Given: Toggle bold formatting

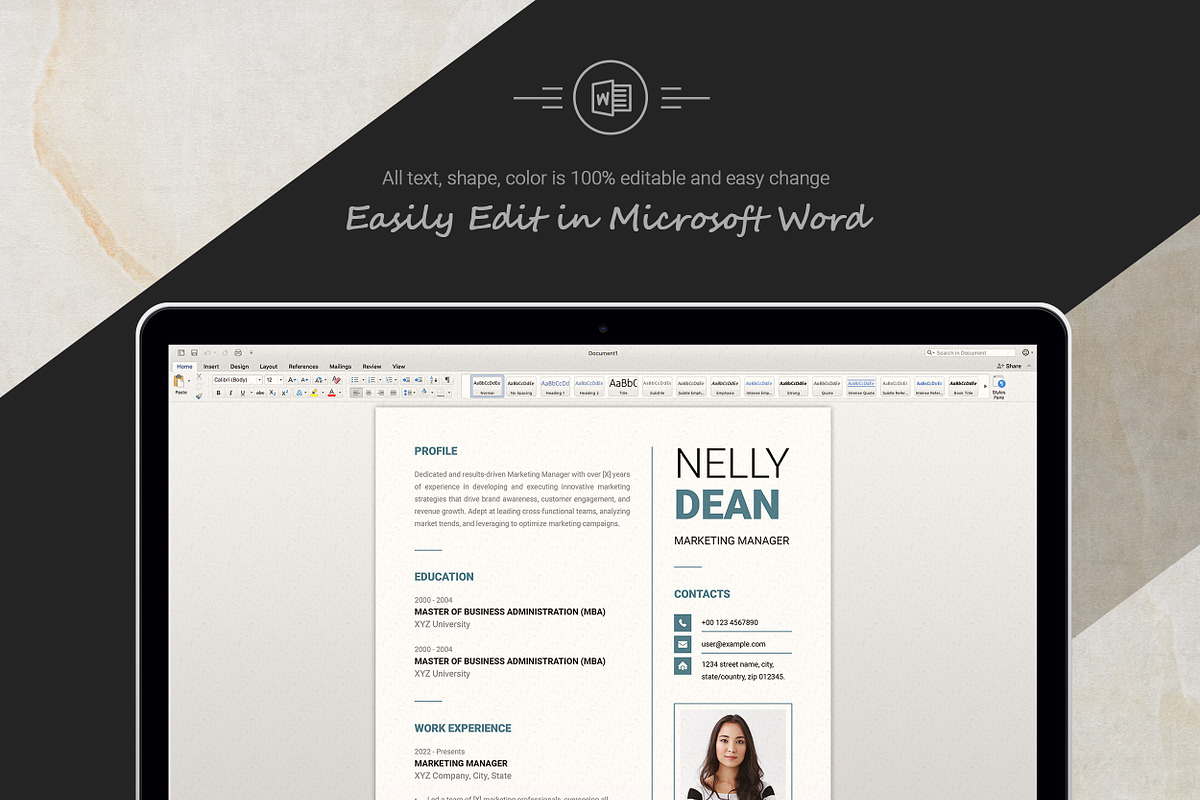Looking at the screenshot, I should [x=219, y=393].
